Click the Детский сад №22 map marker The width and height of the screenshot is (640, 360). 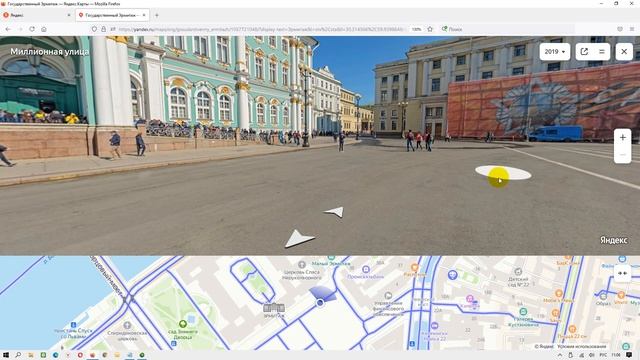click(x=518, y=271)
